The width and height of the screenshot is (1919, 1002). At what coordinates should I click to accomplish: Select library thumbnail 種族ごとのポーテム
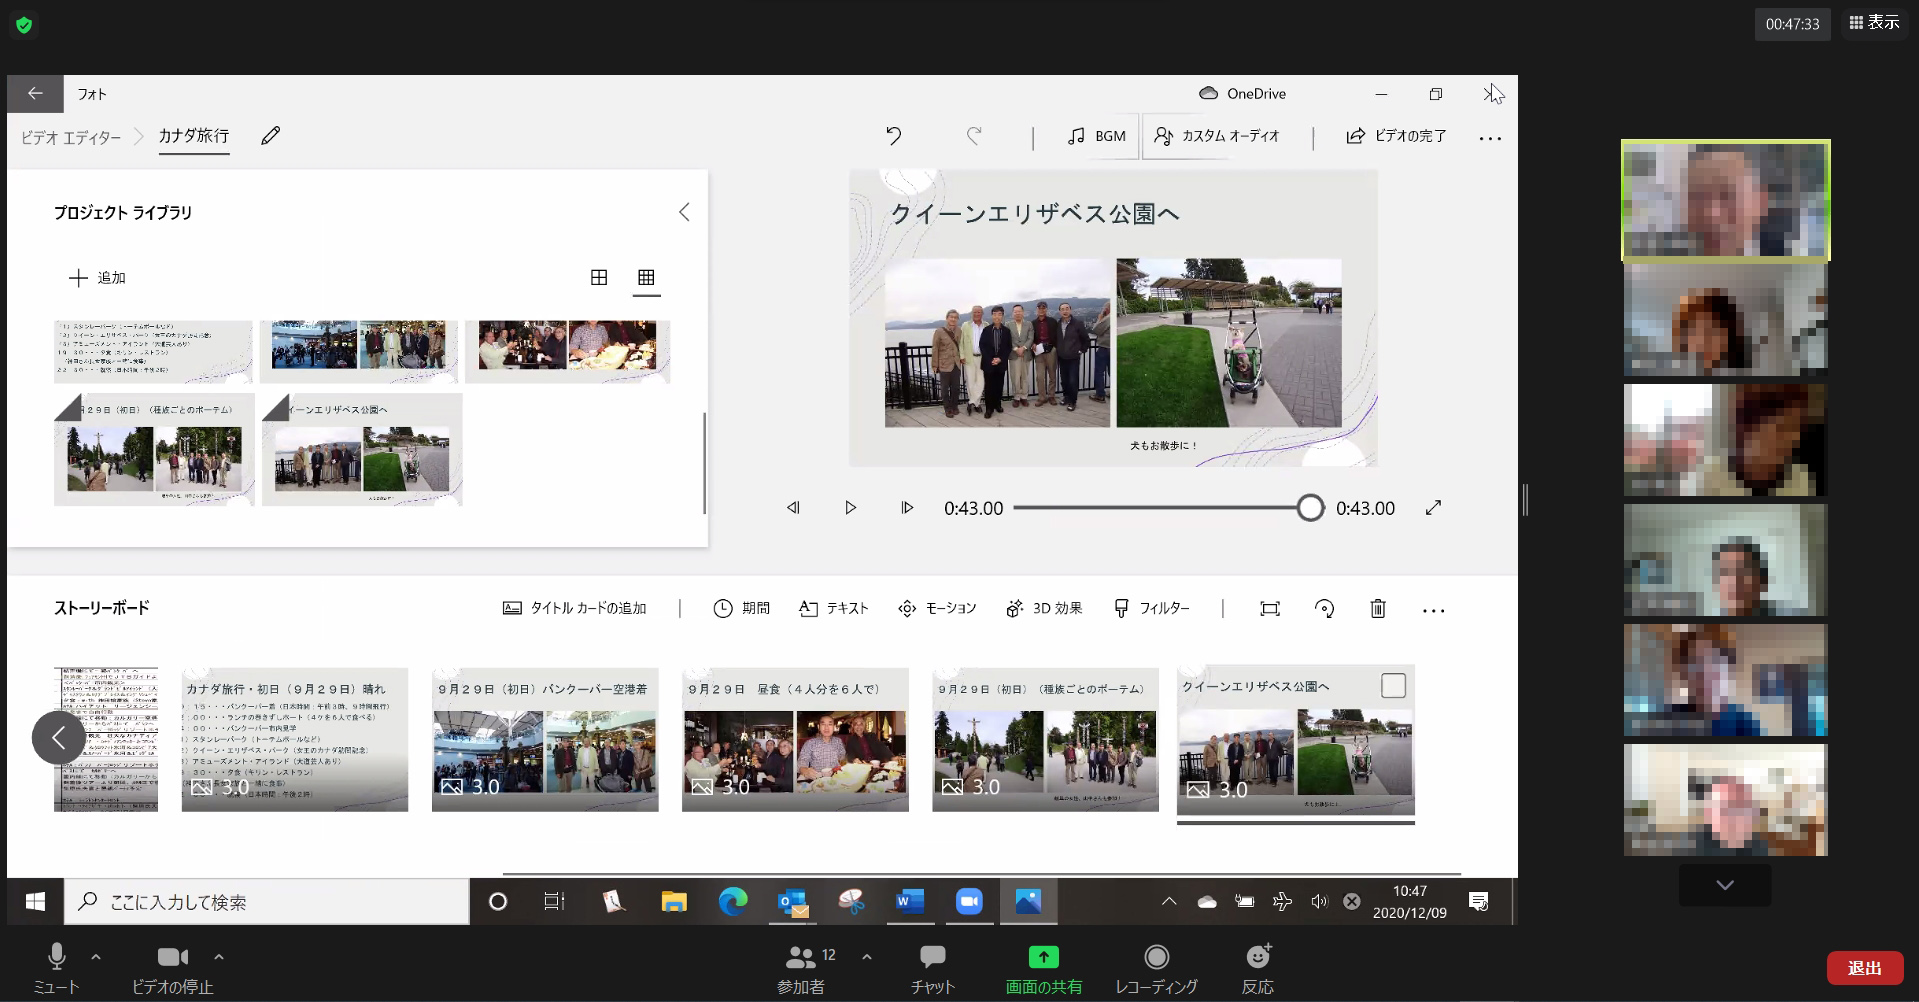pyautogui.click(x=154, y=449)
